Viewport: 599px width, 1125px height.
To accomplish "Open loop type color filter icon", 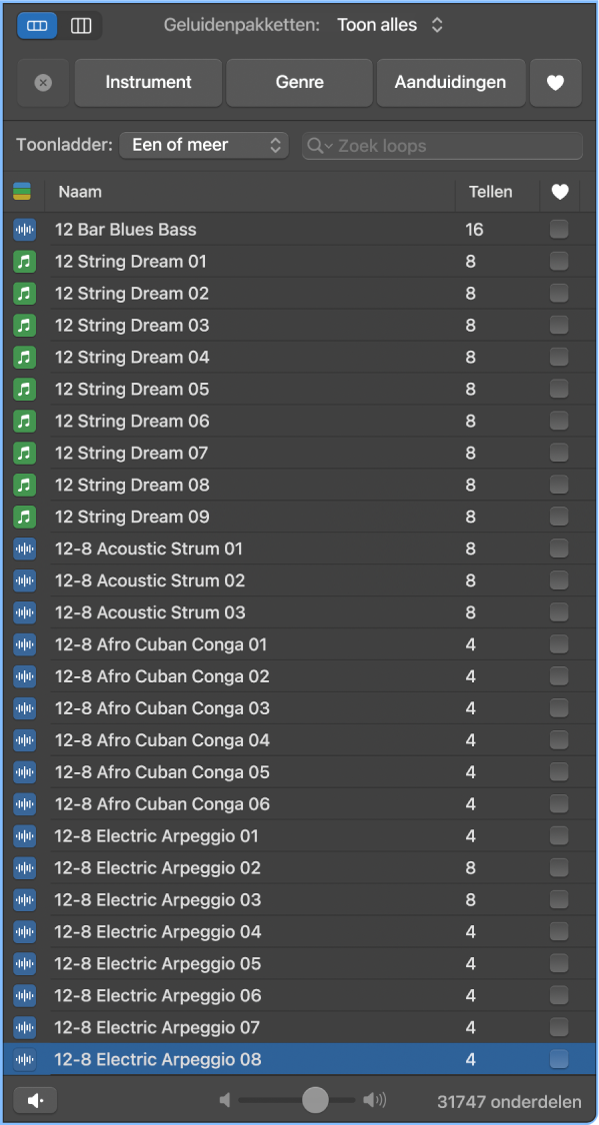I will 22,192.
